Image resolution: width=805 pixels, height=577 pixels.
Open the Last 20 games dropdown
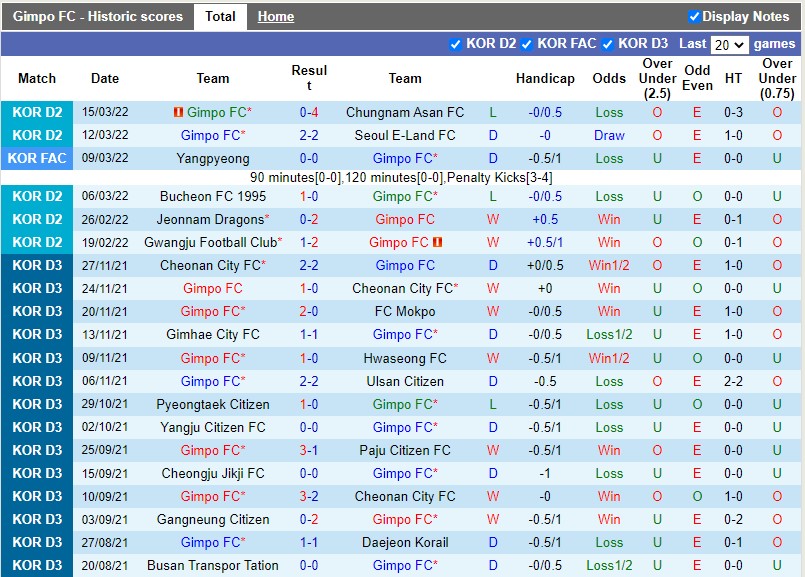coord(729,45)
